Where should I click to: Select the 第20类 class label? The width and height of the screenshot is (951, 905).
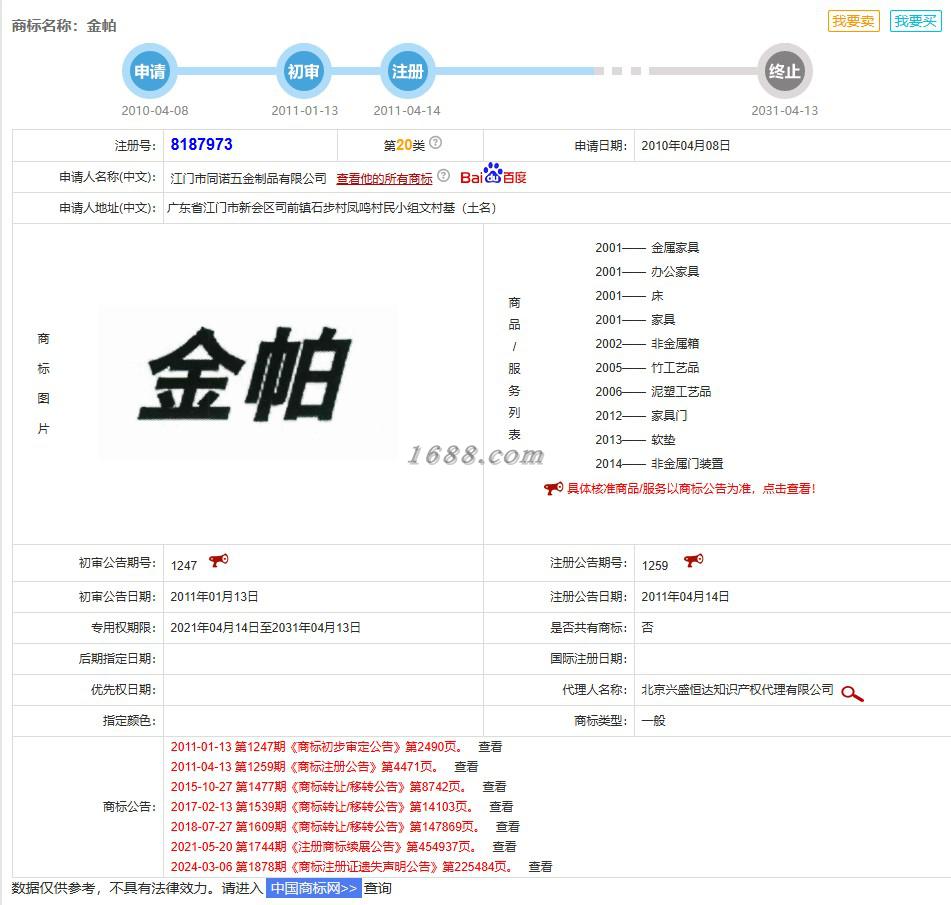click(x=404, y=145)
